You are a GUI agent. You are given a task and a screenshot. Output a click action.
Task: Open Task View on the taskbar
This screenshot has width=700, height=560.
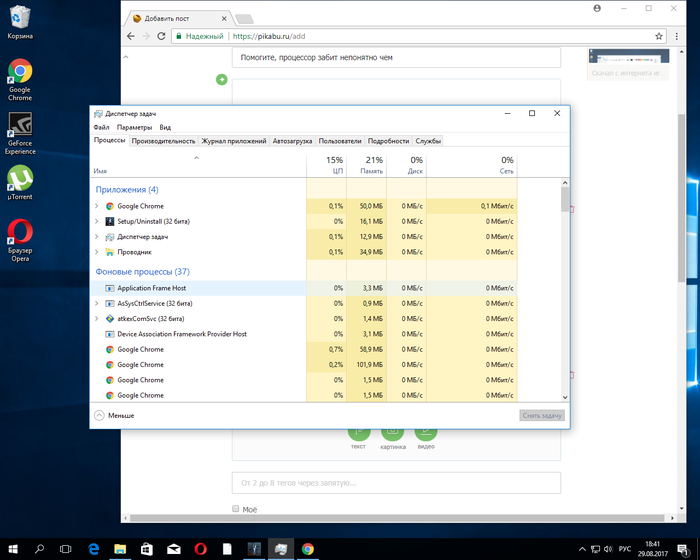[66, 549]
